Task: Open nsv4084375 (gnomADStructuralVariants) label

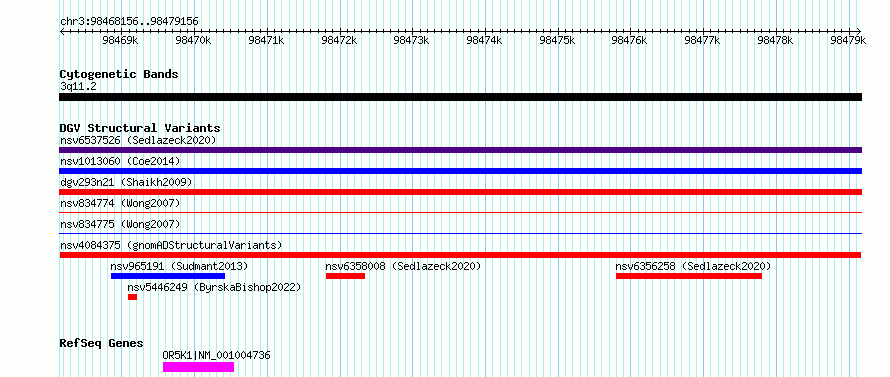Action: [x=171, y=245]
